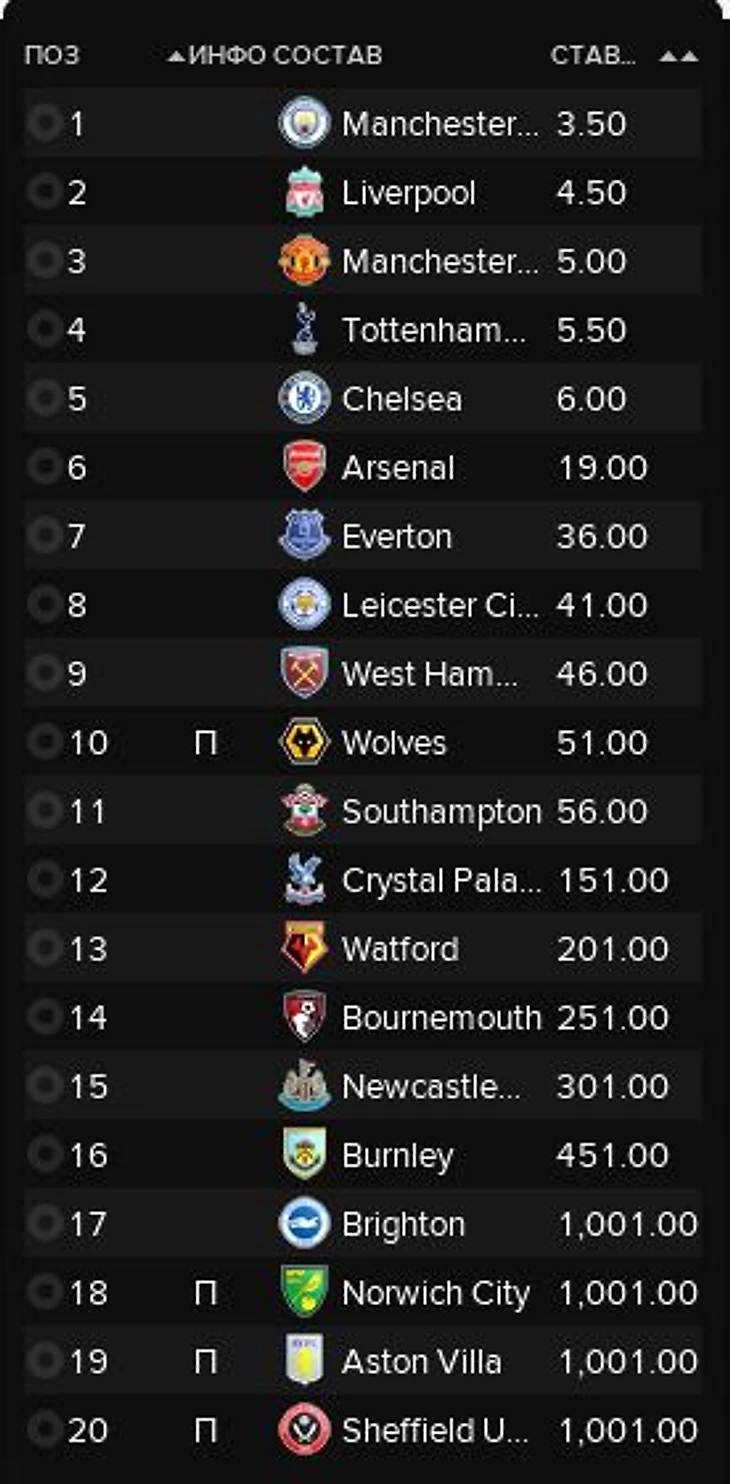Open the Southampton team name link
The width and height of the screenshot is (730, 1484).
(441, 812)
